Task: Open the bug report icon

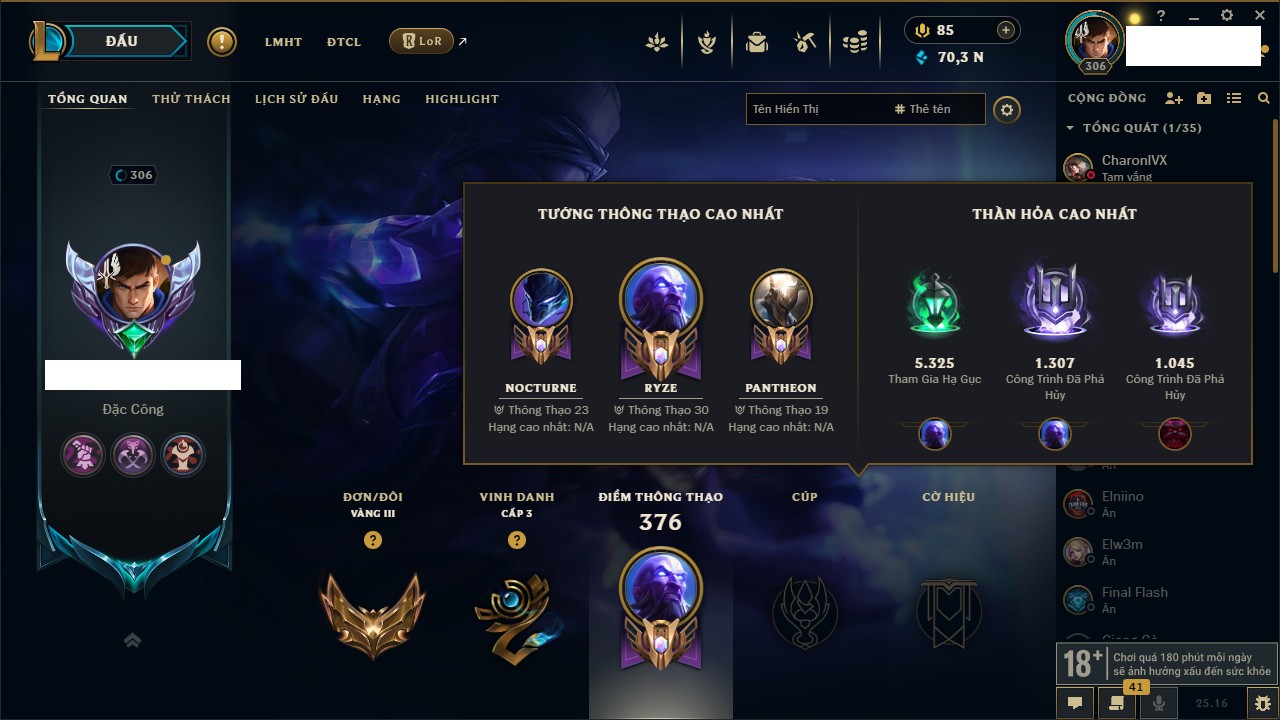Action: pos(1263,703)
